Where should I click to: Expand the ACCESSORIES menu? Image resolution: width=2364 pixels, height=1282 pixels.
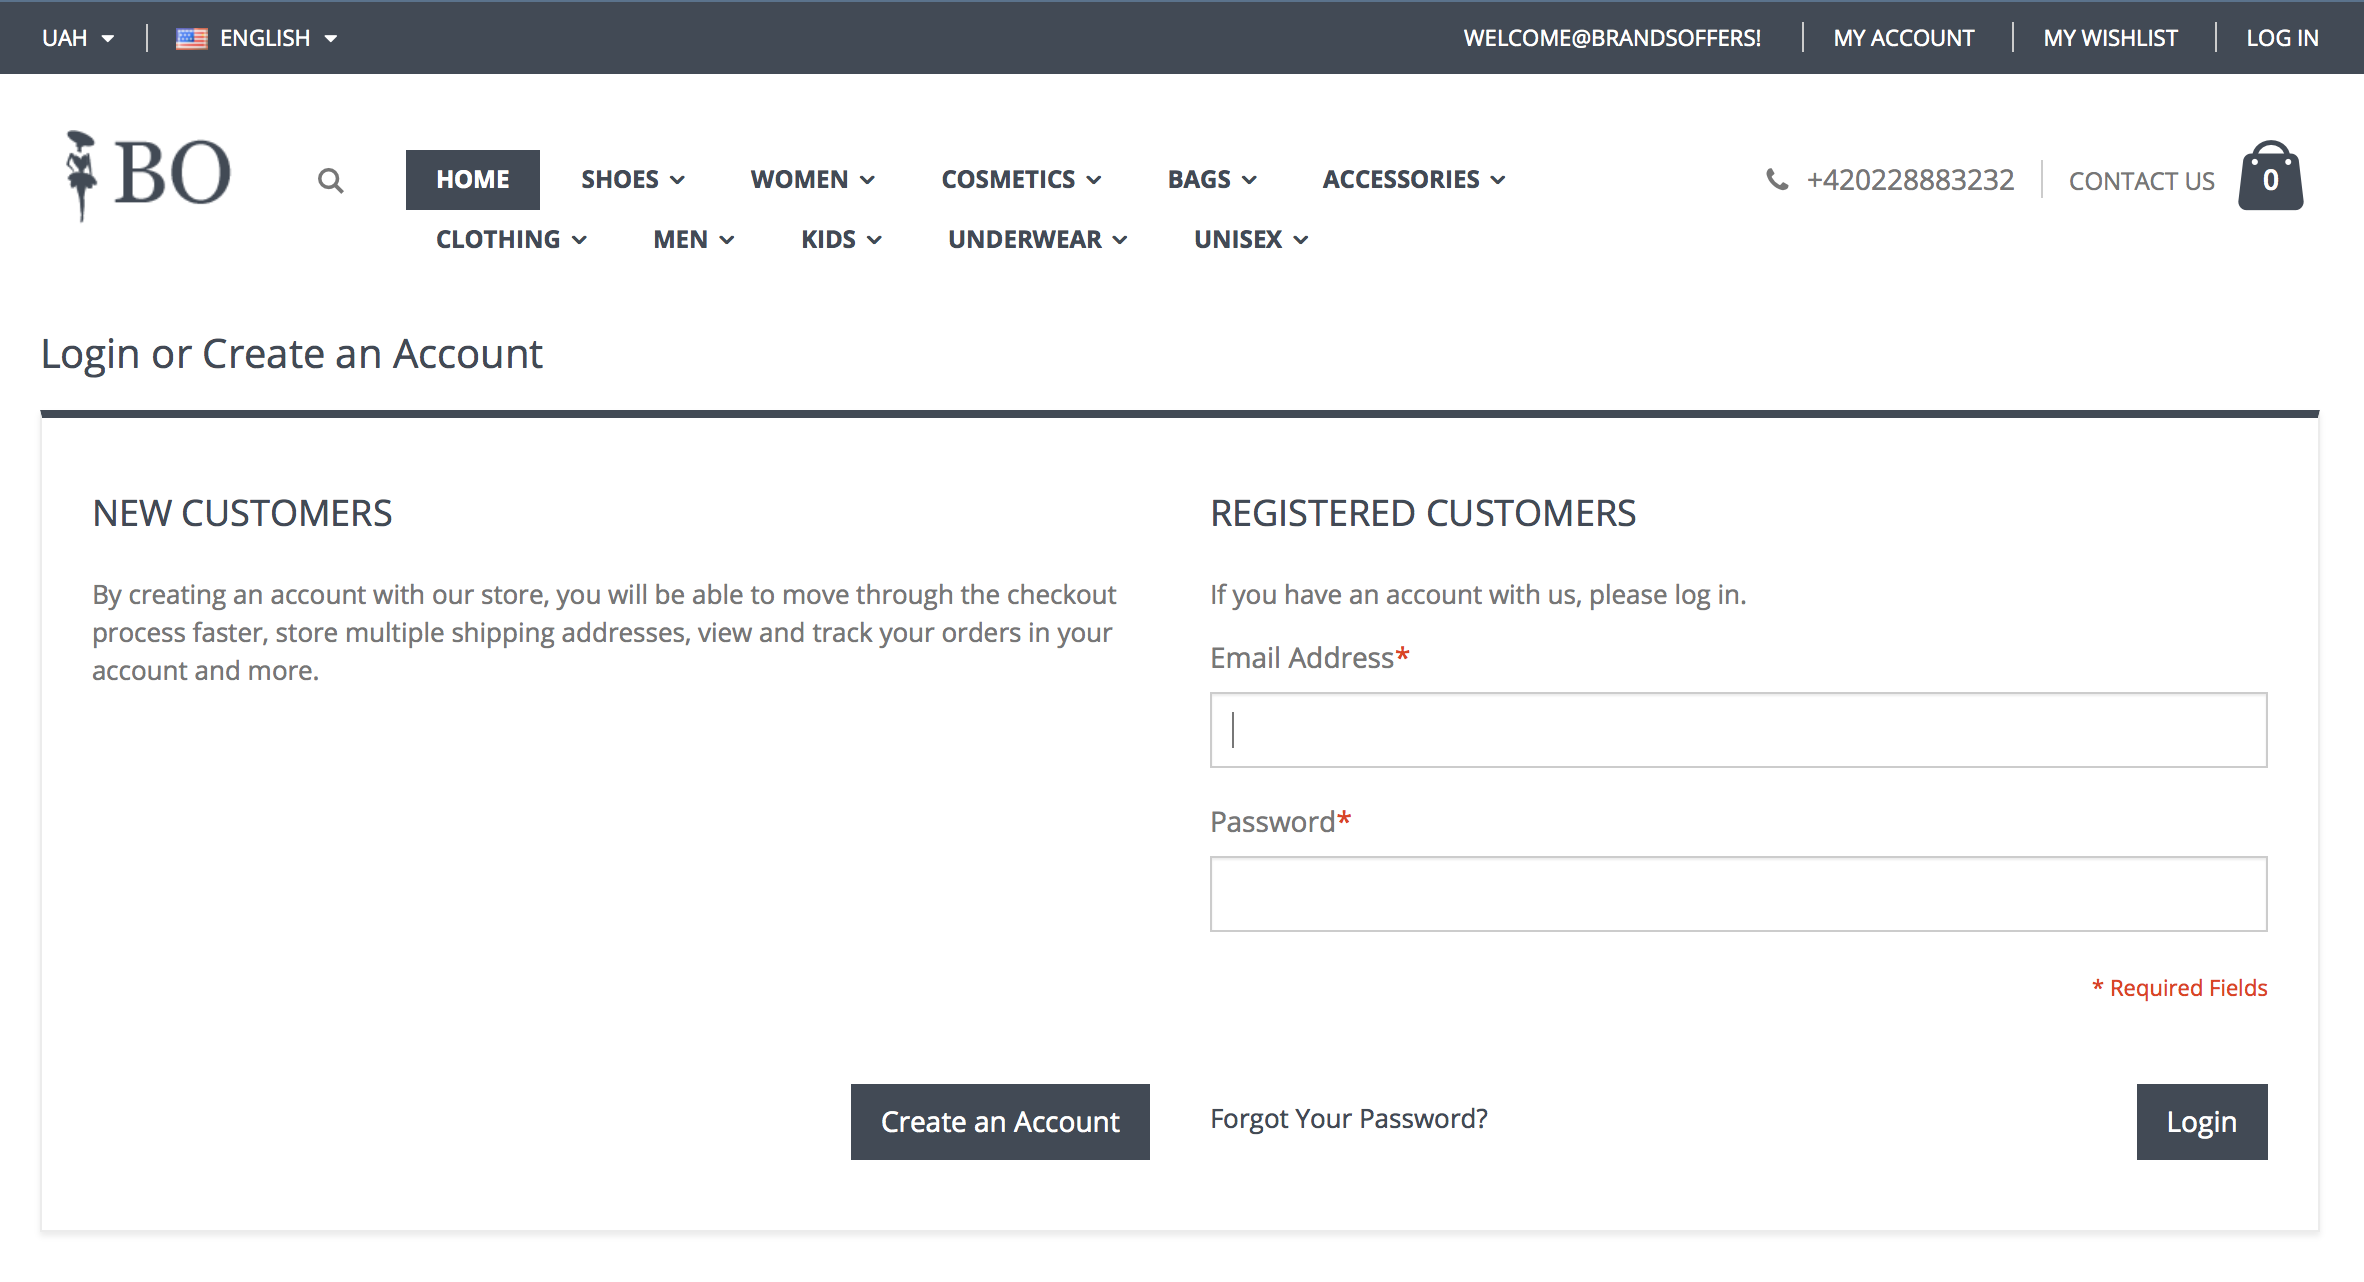pos(1414,180)
